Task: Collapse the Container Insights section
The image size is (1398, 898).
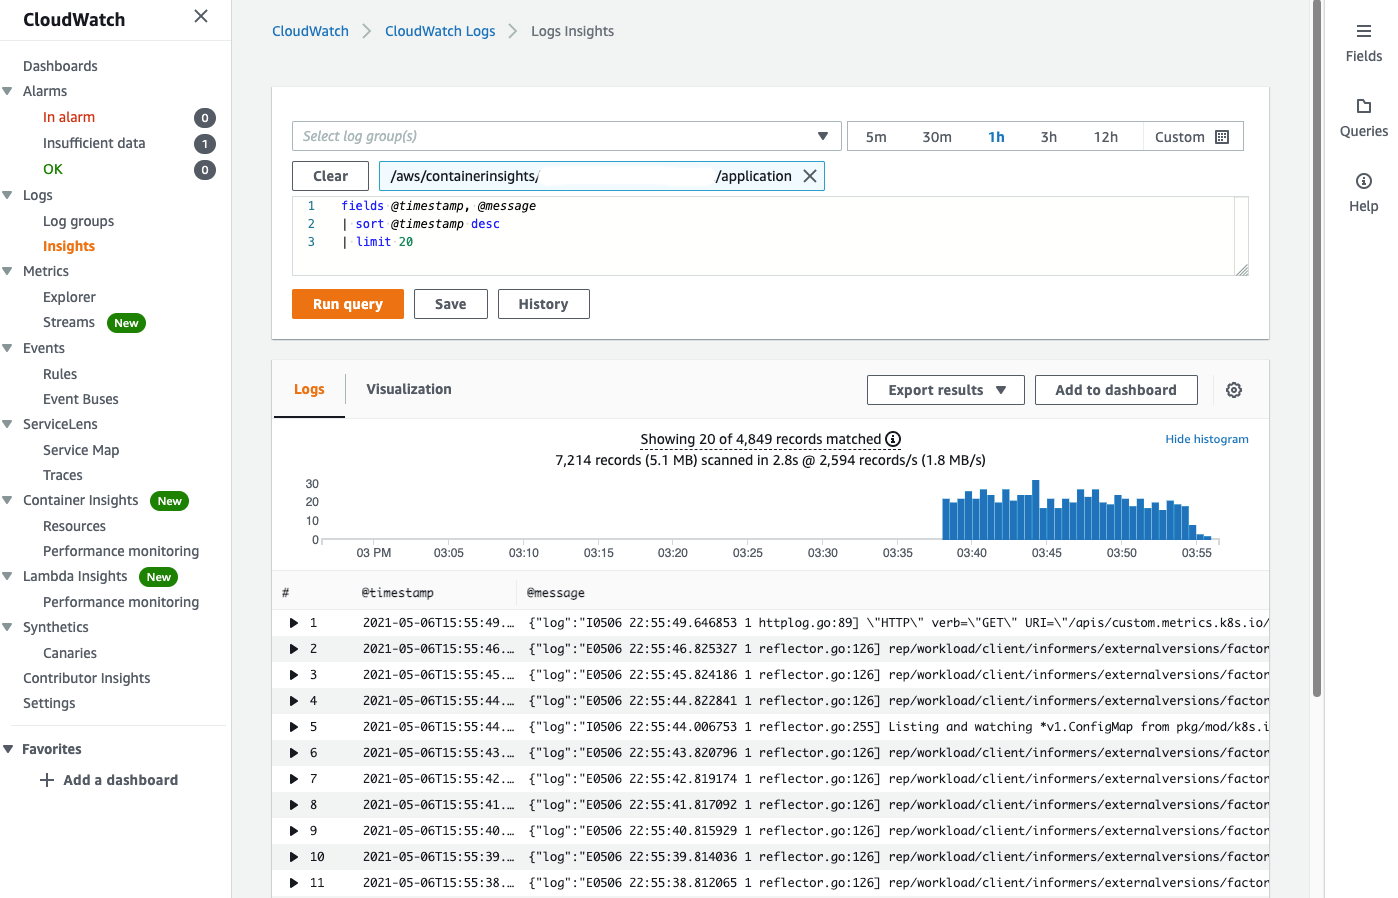Action: (x=8, y=500)
